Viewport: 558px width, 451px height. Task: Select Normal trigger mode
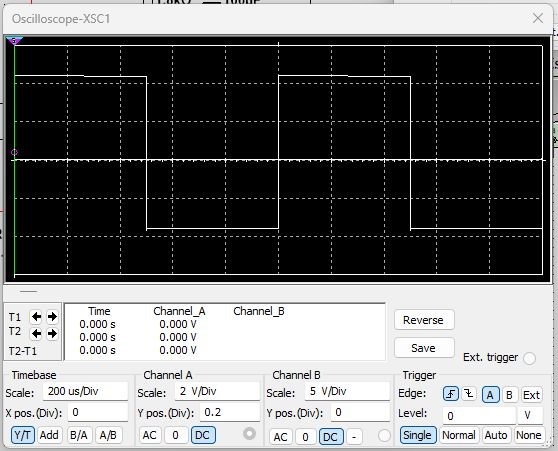pyautogui.click(x=459, y=435)
